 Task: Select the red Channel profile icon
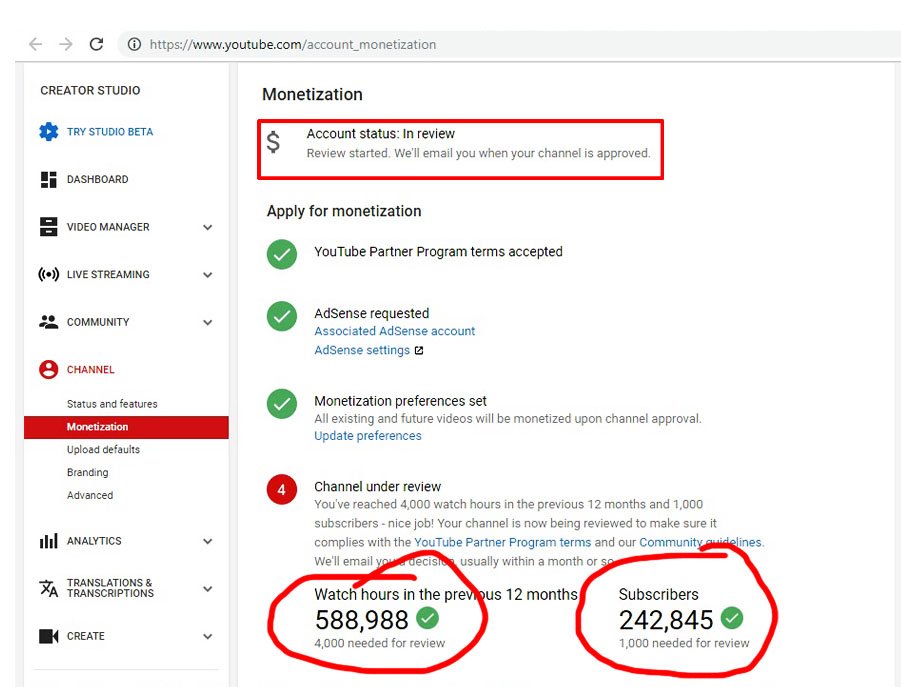click(48, 369)
